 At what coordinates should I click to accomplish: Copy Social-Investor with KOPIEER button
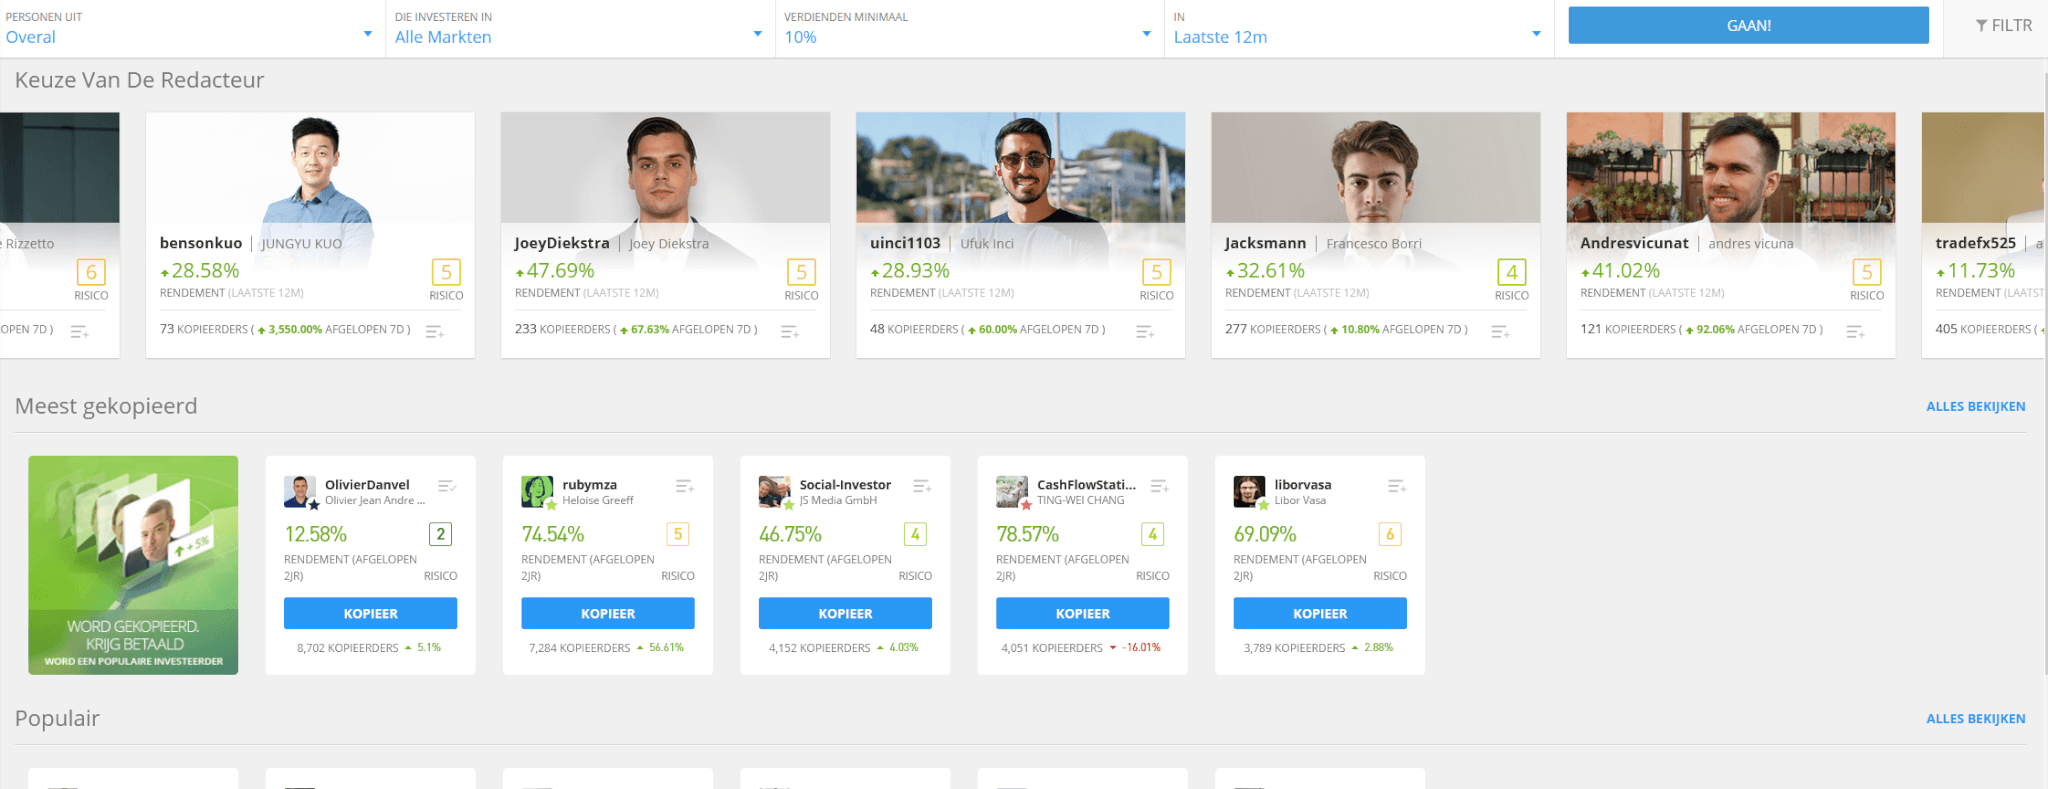pos(845,613)
